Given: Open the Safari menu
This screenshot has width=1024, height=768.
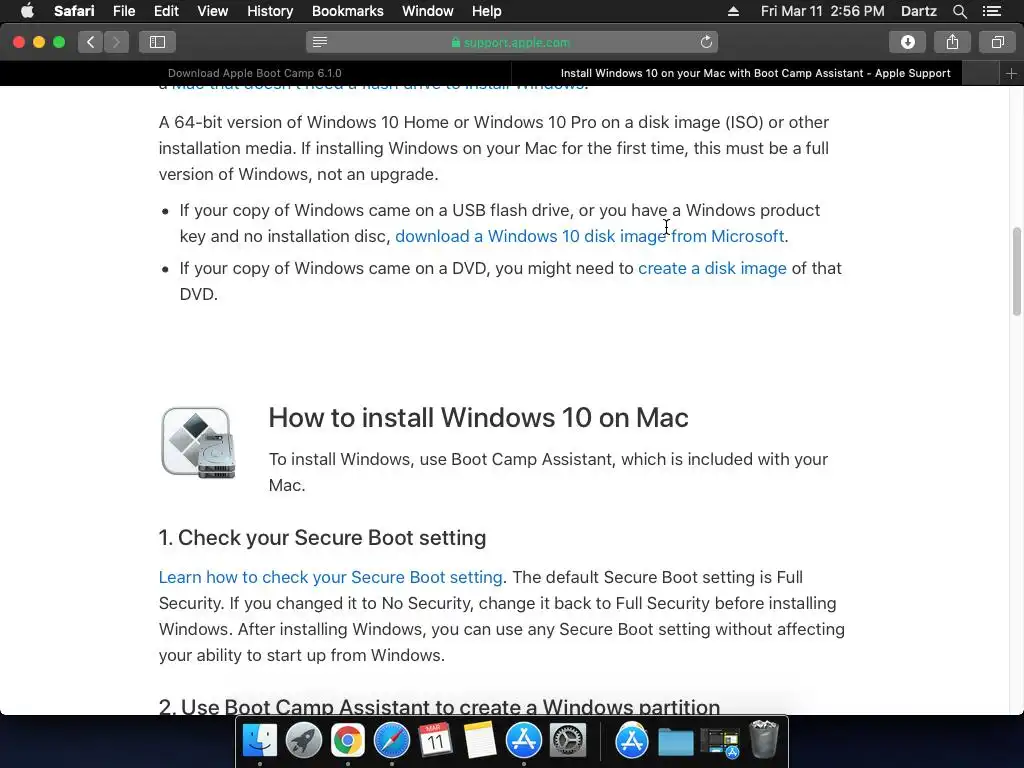Looking at the screenshot, I should pos(74,11).
